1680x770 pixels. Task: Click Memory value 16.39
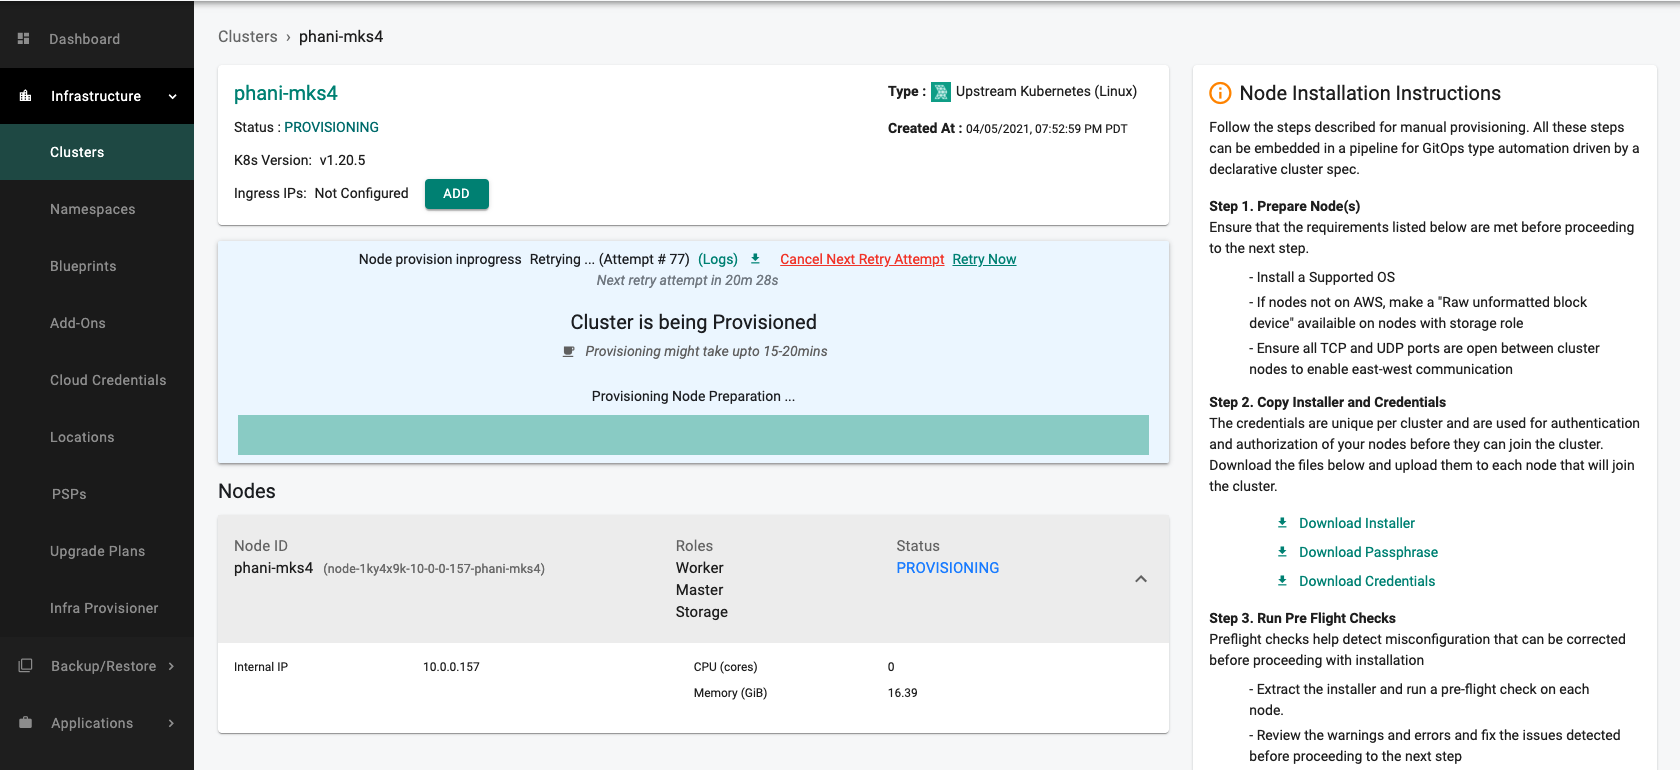(903, 693)
